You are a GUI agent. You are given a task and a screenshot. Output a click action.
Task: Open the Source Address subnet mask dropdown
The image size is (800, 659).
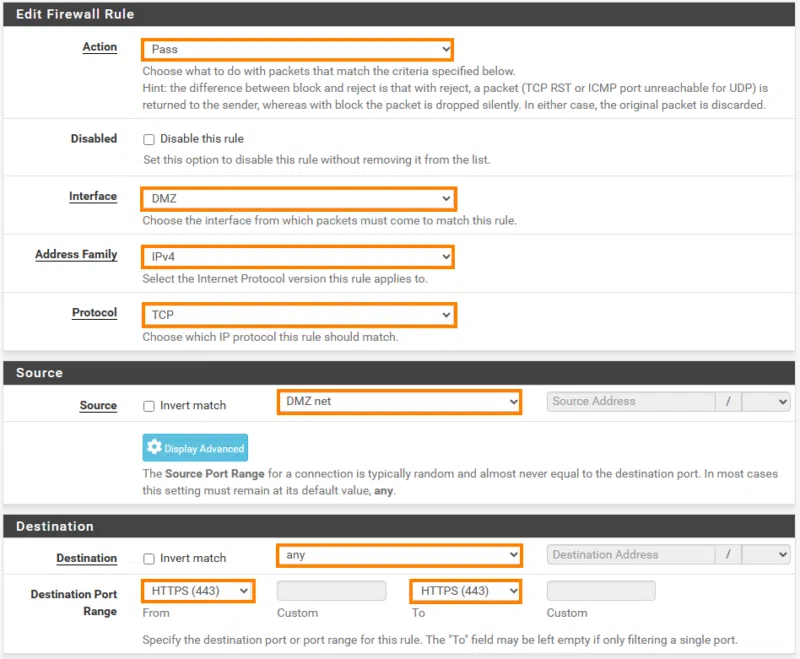766,401
